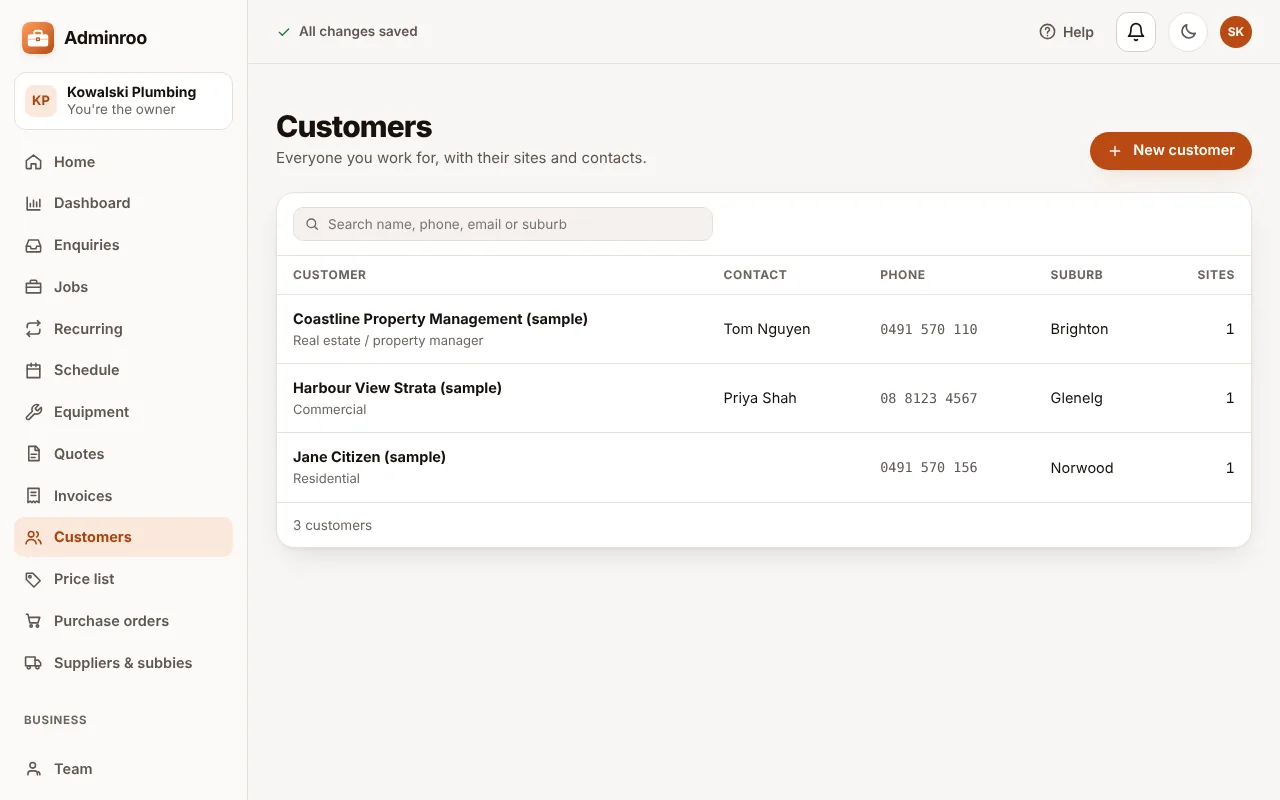Click the New customer button
This screenshot has height=800, width=1280.
click(x=1171, y=151)
